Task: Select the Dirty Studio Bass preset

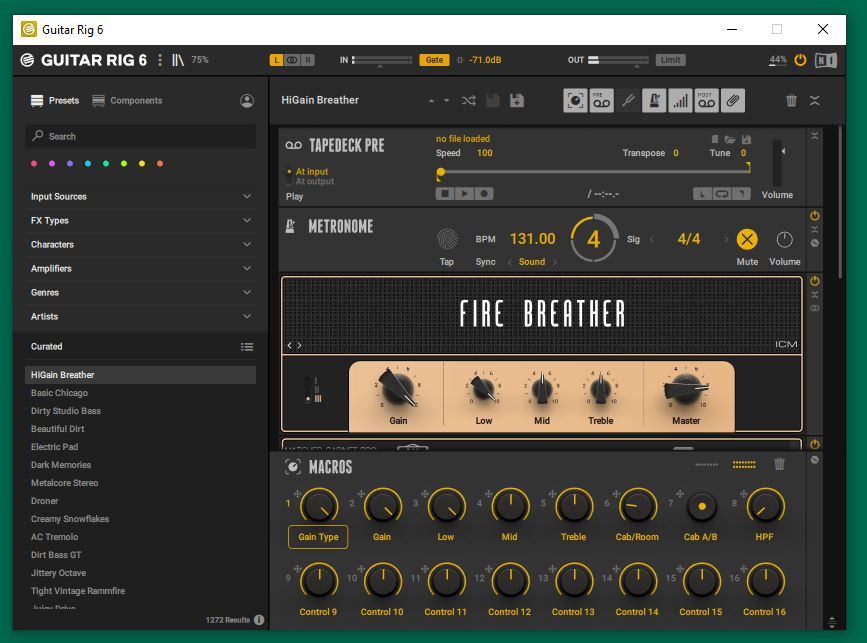Action: click(141, 411)
